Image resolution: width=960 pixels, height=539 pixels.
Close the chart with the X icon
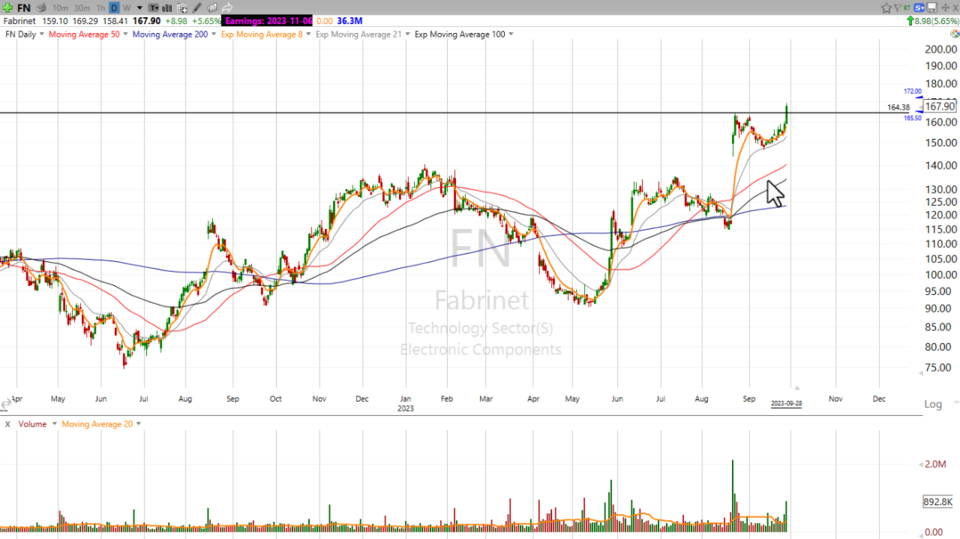point(955,7)
